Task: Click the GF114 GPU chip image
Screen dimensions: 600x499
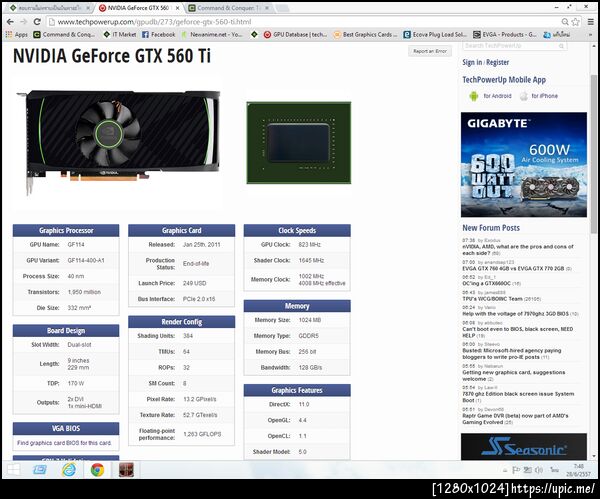Action: [298, 142]
